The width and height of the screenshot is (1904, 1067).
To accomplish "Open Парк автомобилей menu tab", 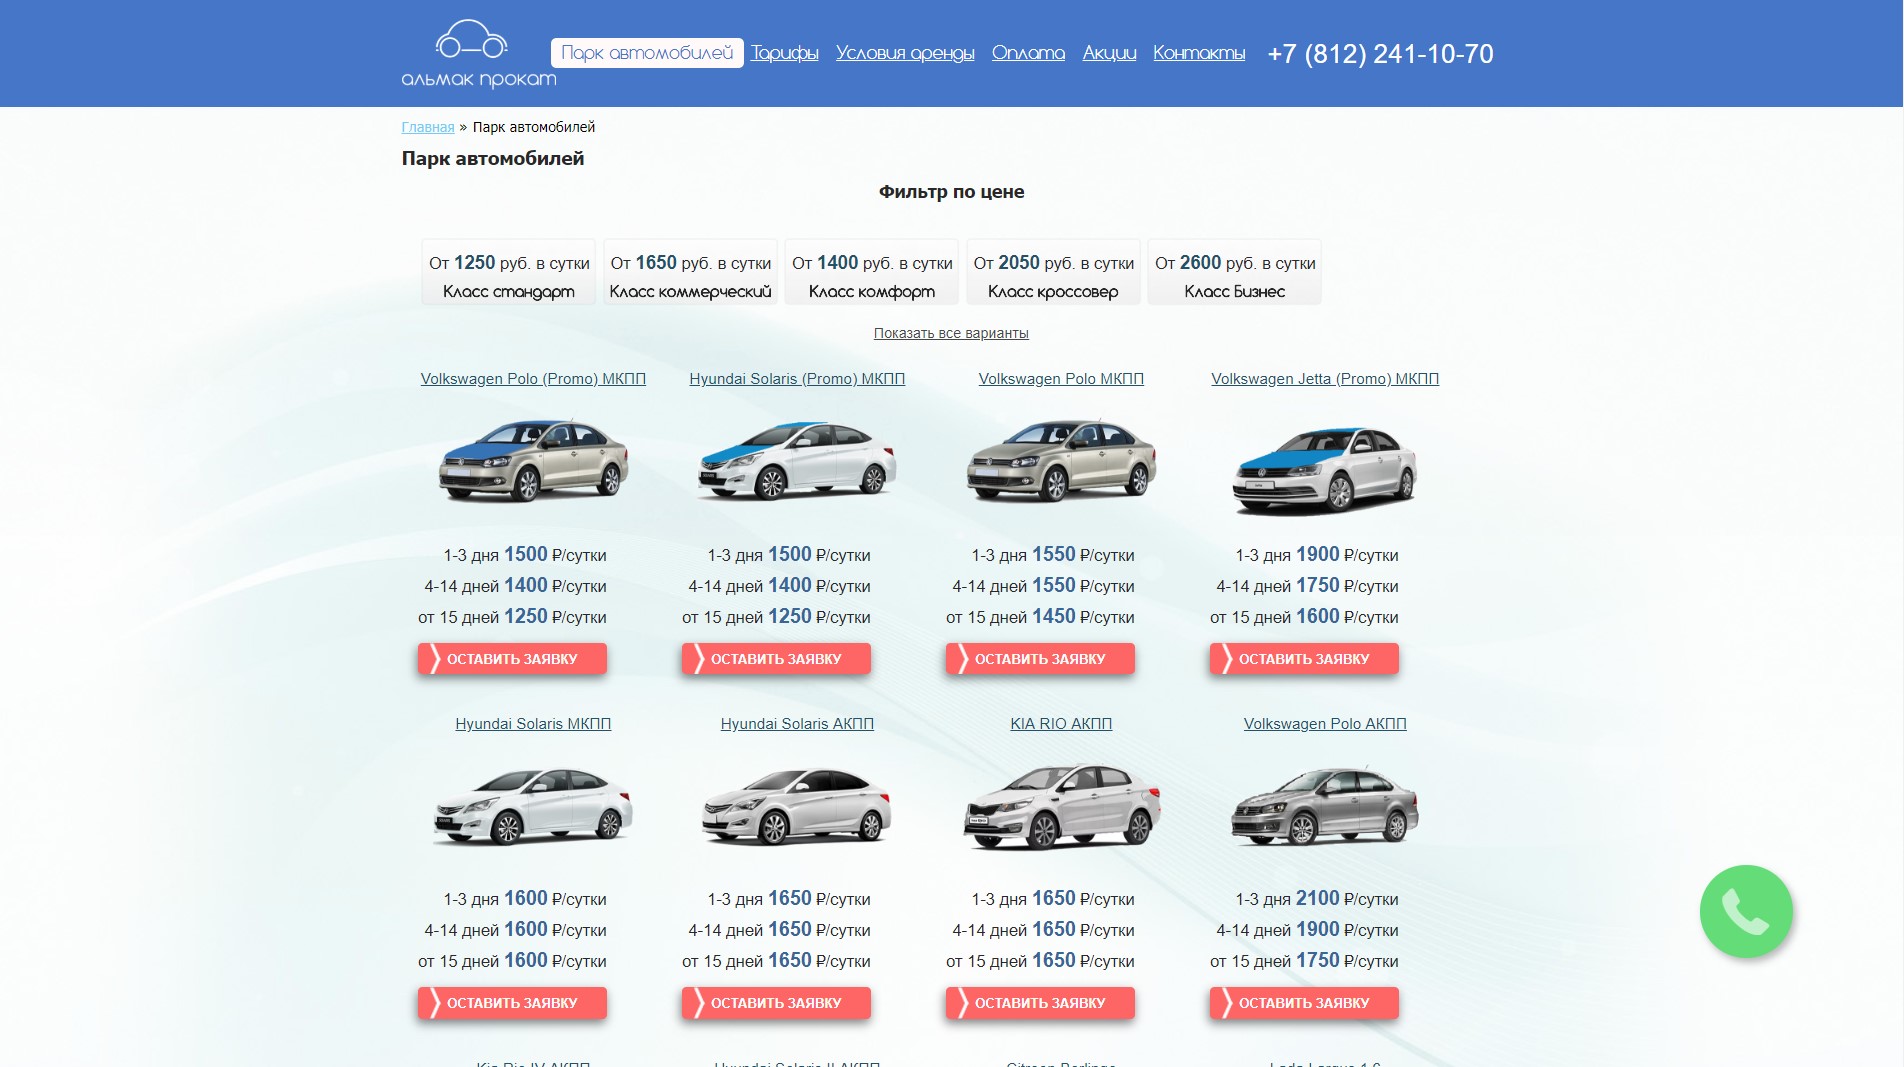I will [647, 53].
